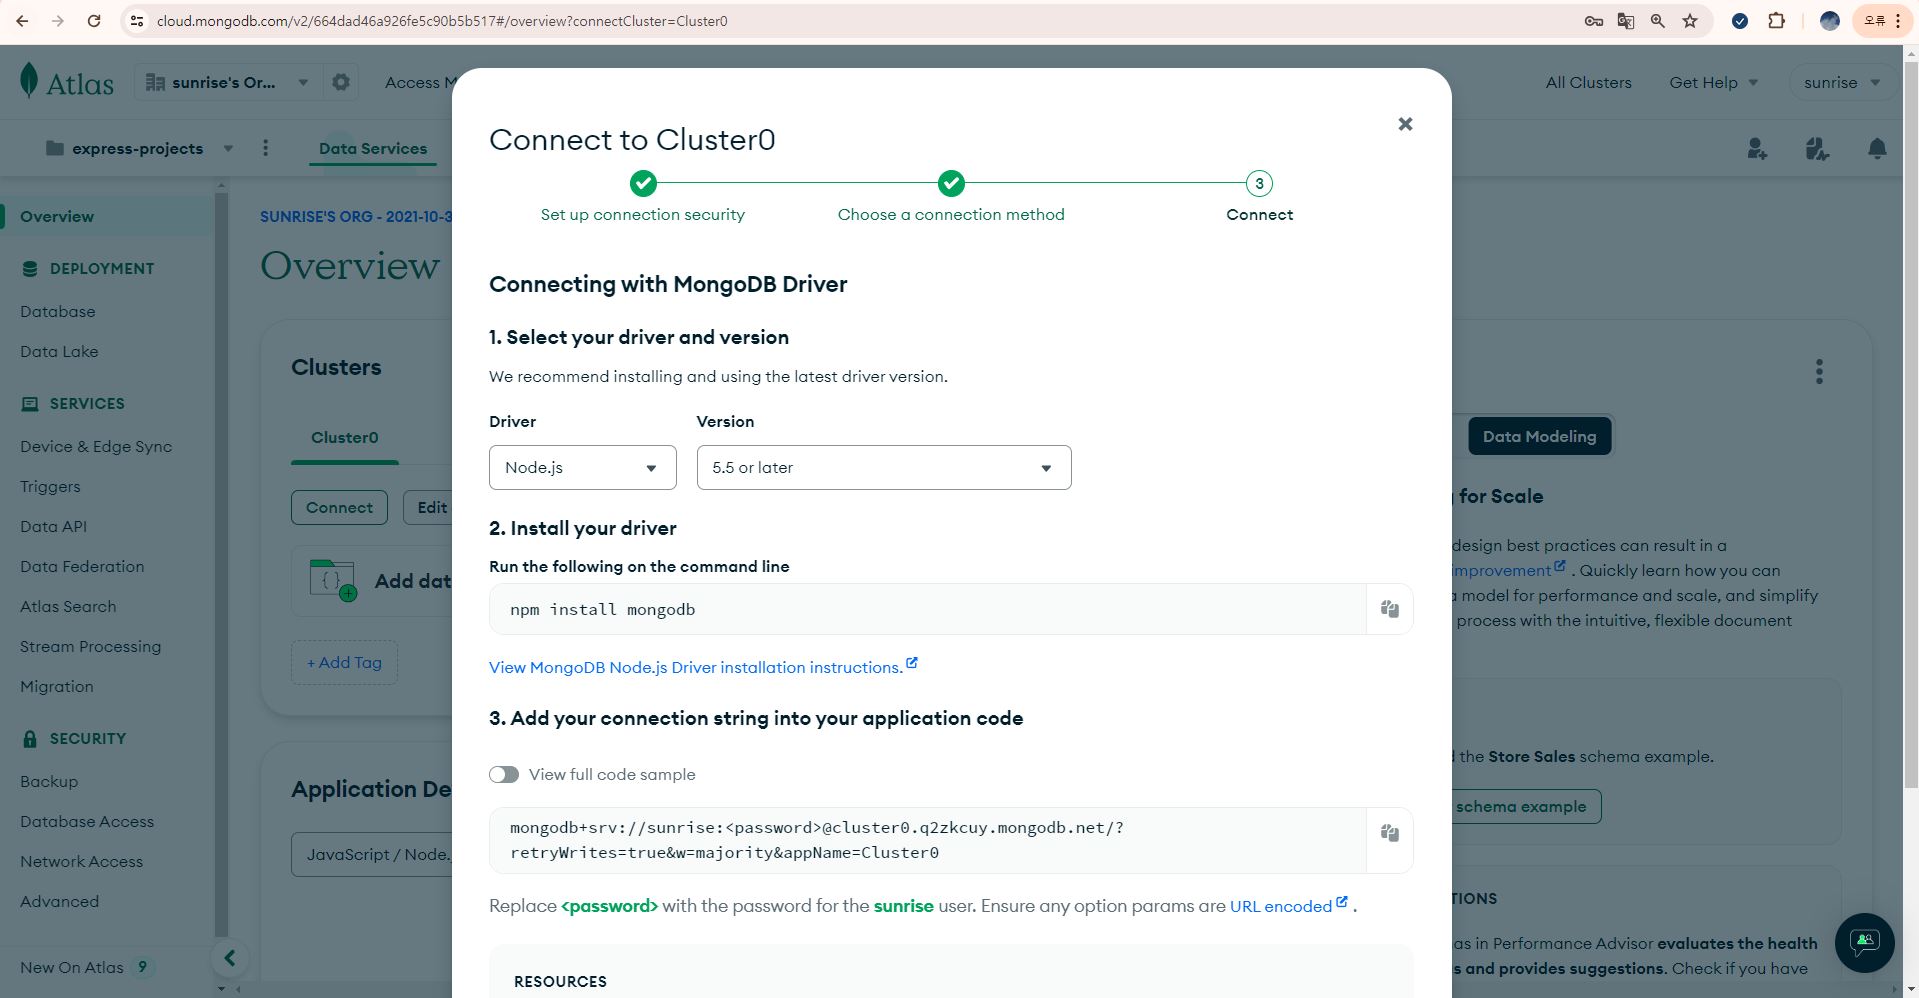
Task: Select Overview in the sidebar
Action: pos(57,216)
